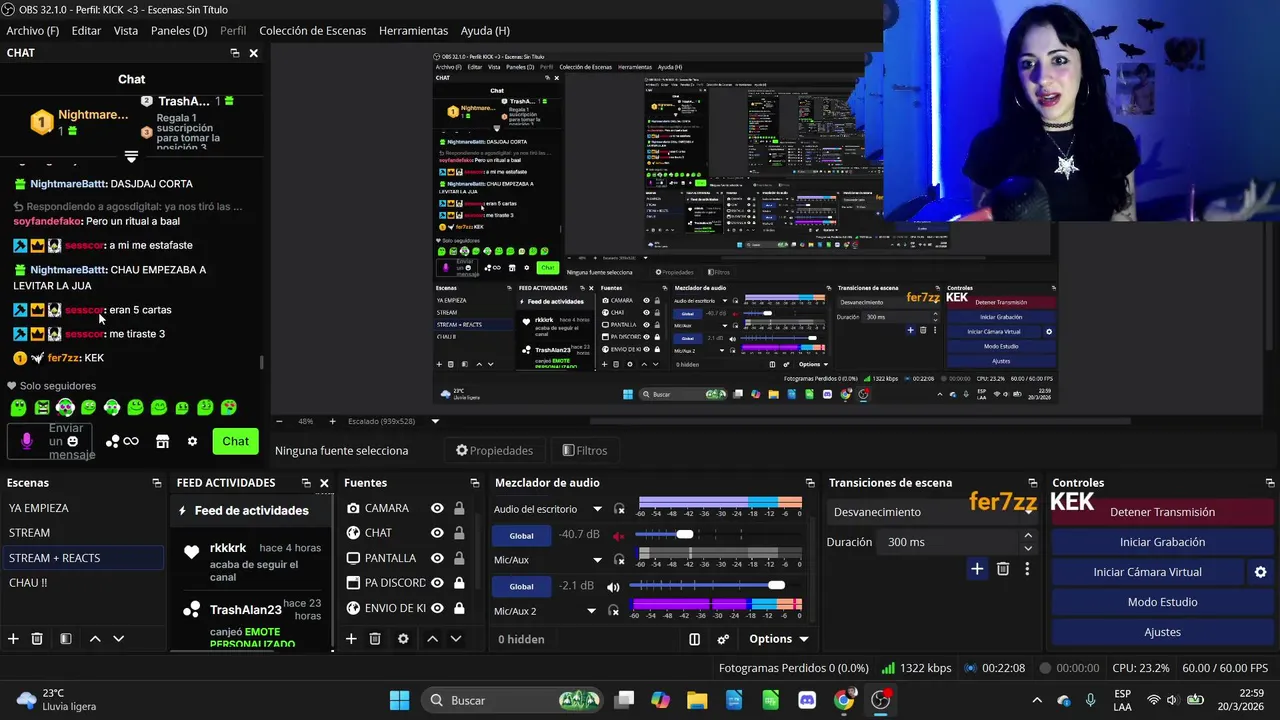1280x720 pixels.
Task: Open the Vista menu
Action: coord(126,31)
